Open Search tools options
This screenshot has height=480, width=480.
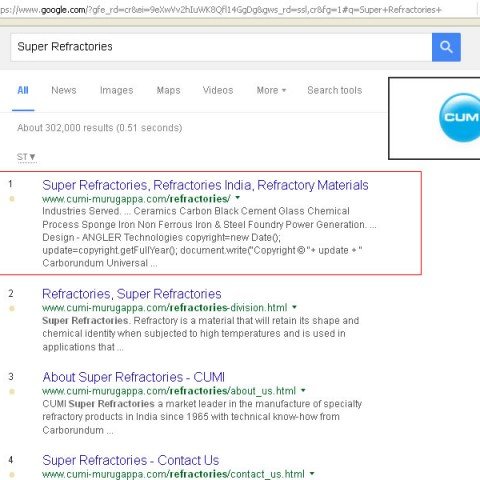335,90
